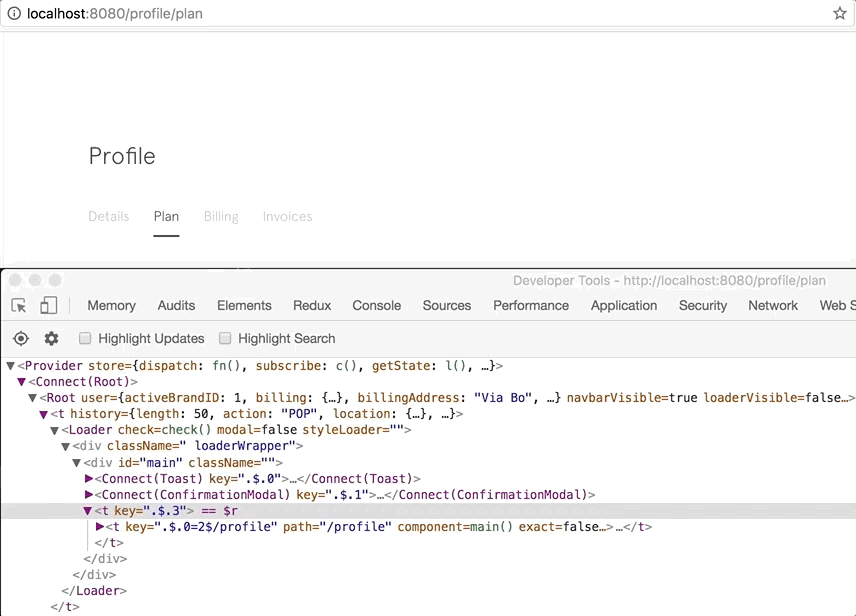Collapse the selected t key .$.3 node
856x616 pixels.
coord(87,511)
